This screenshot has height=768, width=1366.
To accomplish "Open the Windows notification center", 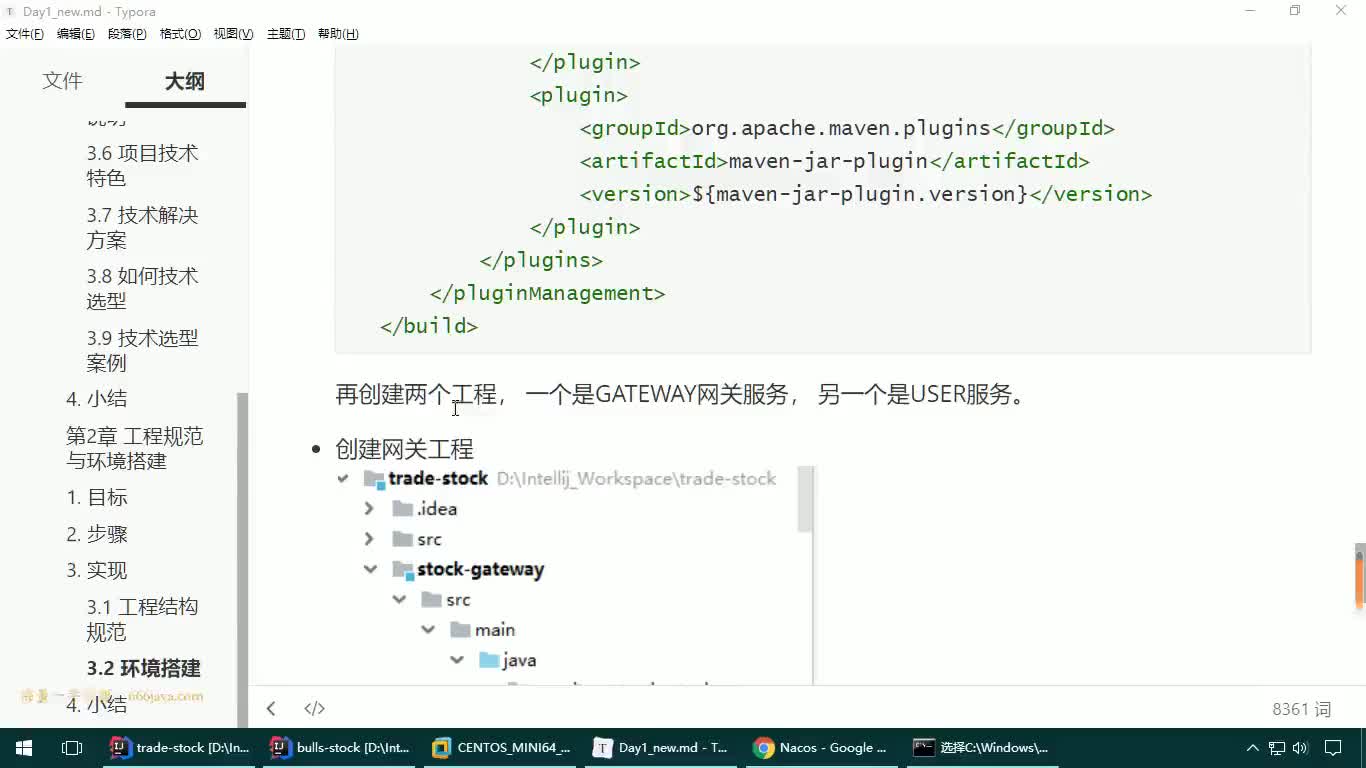I will (x=1333, y=748).
